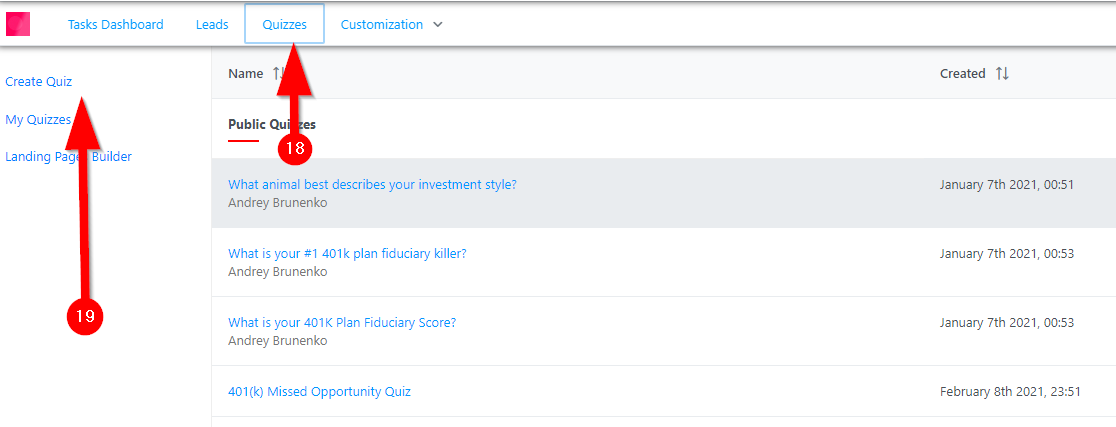
Task: Select the Quizzes tab in top navigation
Action: point(284,25)
